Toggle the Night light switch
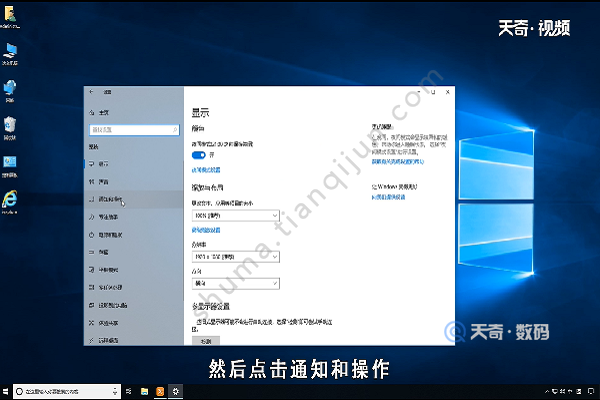Screen dimensions: 600x400 (x=199, y=155)
